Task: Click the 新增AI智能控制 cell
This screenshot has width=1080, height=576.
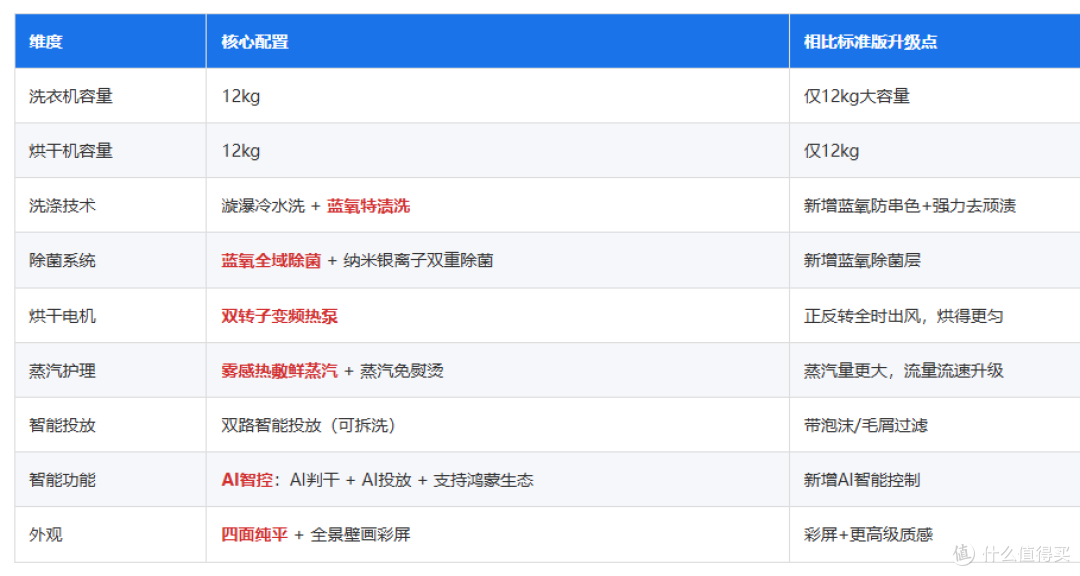Action: coord(935,480)
